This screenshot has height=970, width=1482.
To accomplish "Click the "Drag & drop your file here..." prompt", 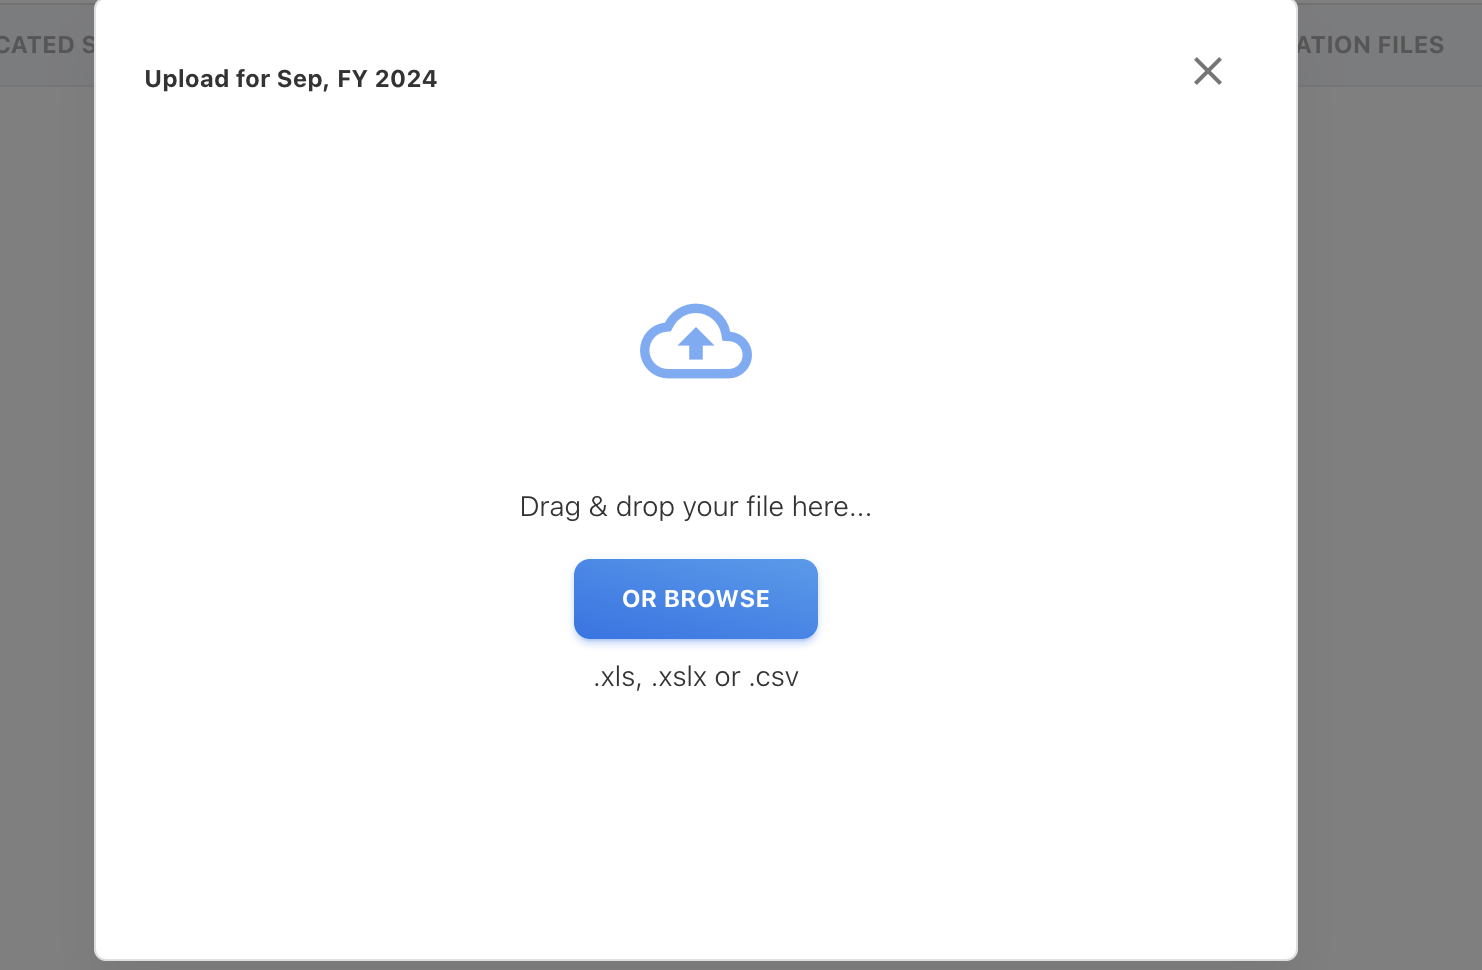I will (x=695, y=507).
